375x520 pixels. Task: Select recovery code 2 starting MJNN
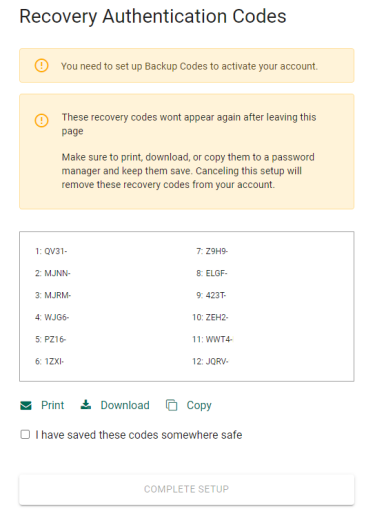pos(53,273)
